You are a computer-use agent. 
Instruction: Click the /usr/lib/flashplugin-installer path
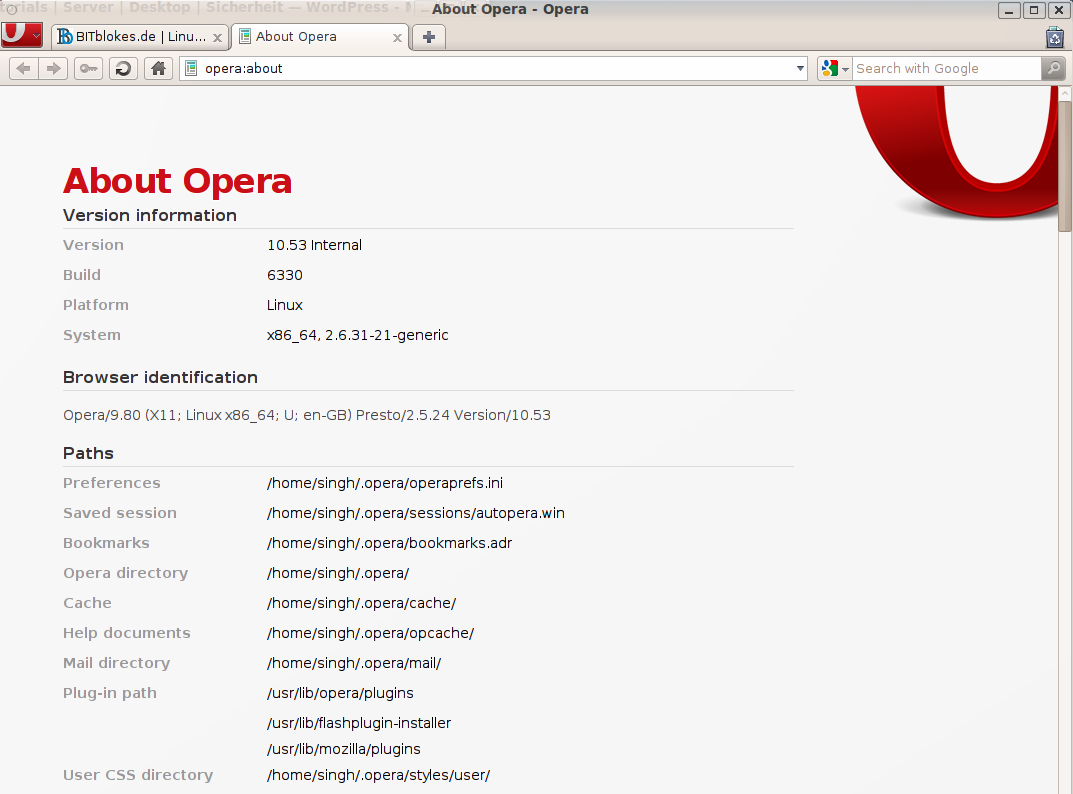(x=359, y=723)
